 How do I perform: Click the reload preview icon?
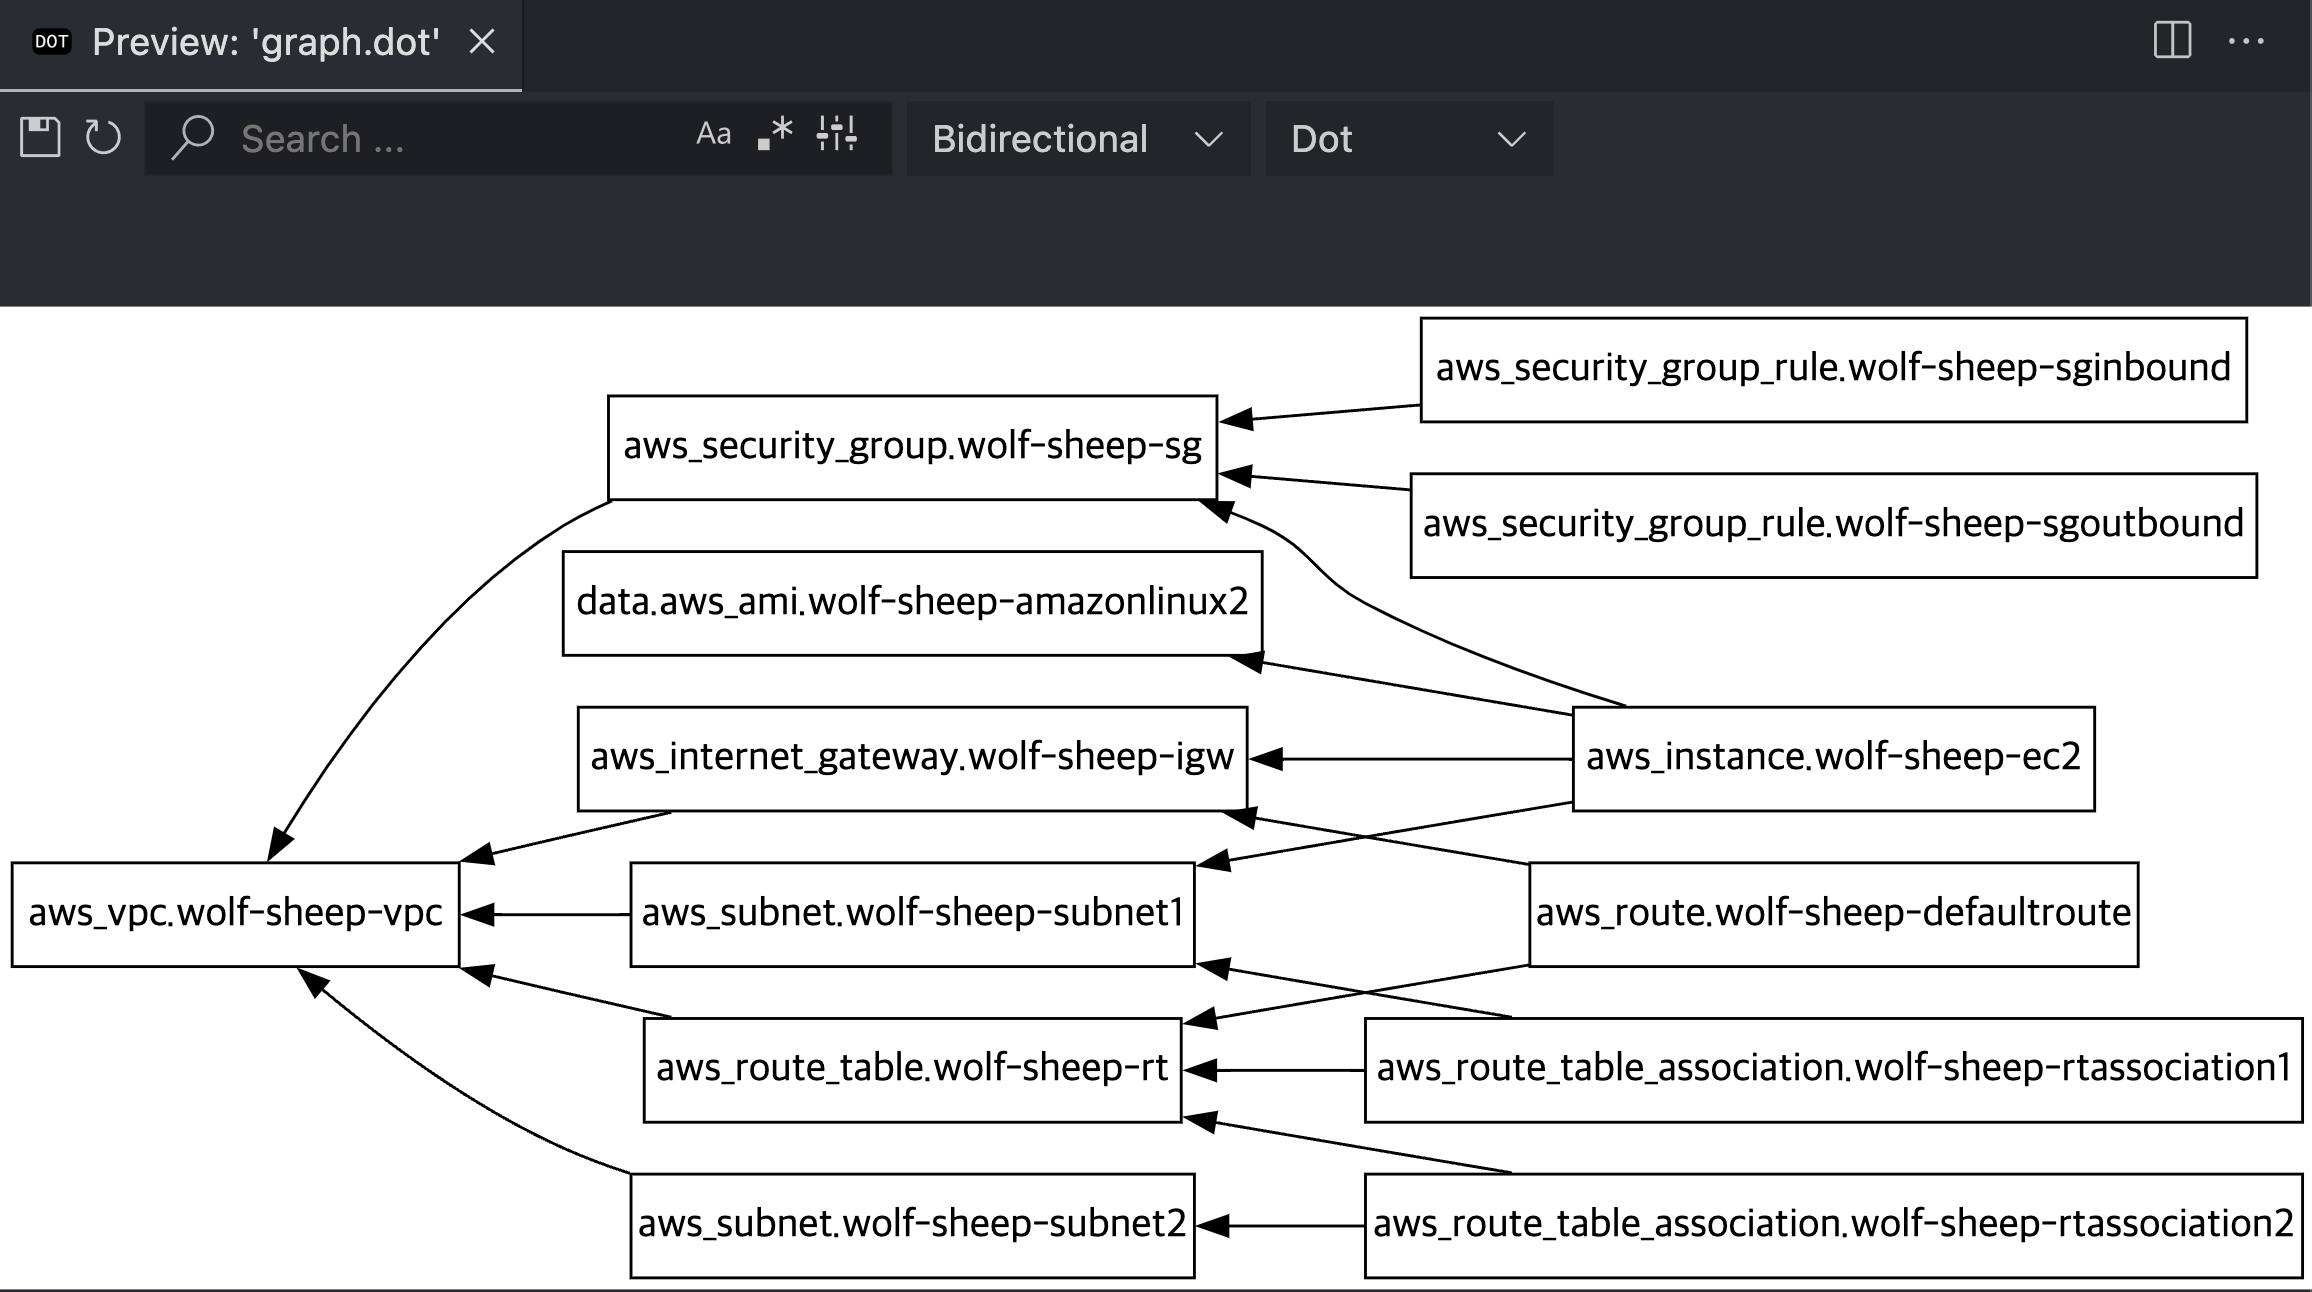[103, 137]
